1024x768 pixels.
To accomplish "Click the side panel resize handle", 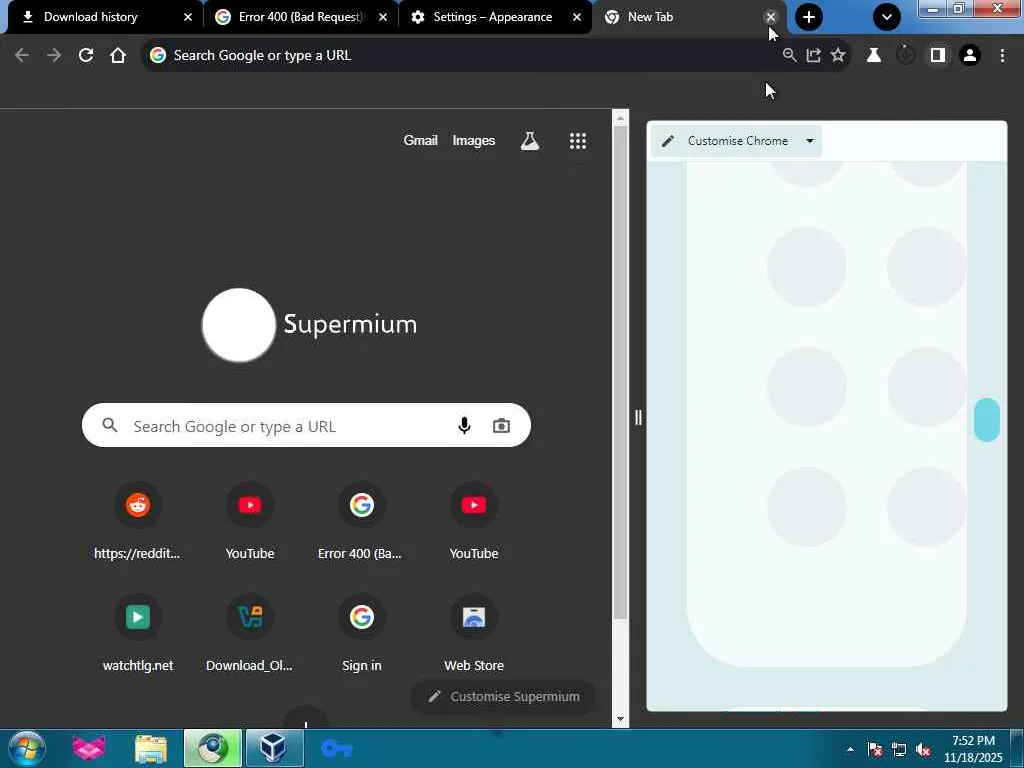I will pyautogui.click(x=638, y=418).
